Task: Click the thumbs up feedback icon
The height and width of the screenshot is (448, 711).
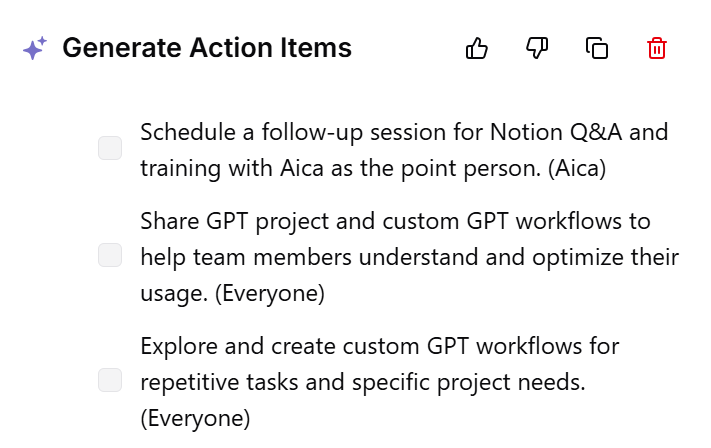Action: pyautogui.click(x=477, y=48)
